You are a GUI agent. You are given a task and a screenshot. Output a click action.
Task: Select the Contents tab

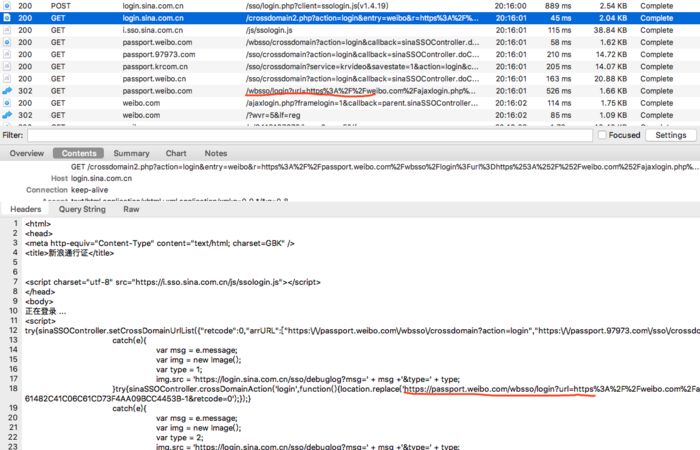79,153
